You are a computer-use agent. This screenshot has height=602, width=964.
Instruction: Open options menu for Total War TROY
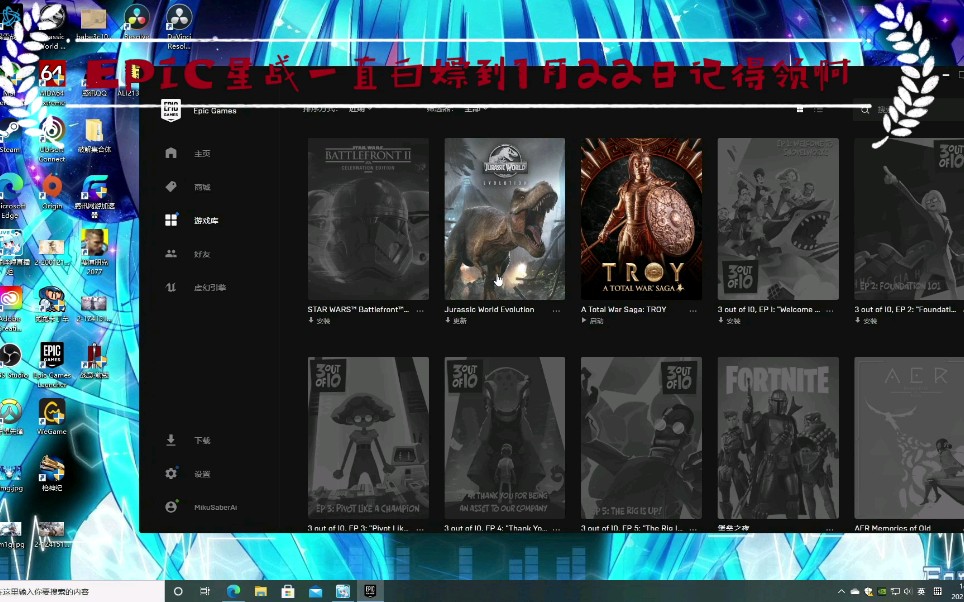pyautogui.click(x=693, y=311)
